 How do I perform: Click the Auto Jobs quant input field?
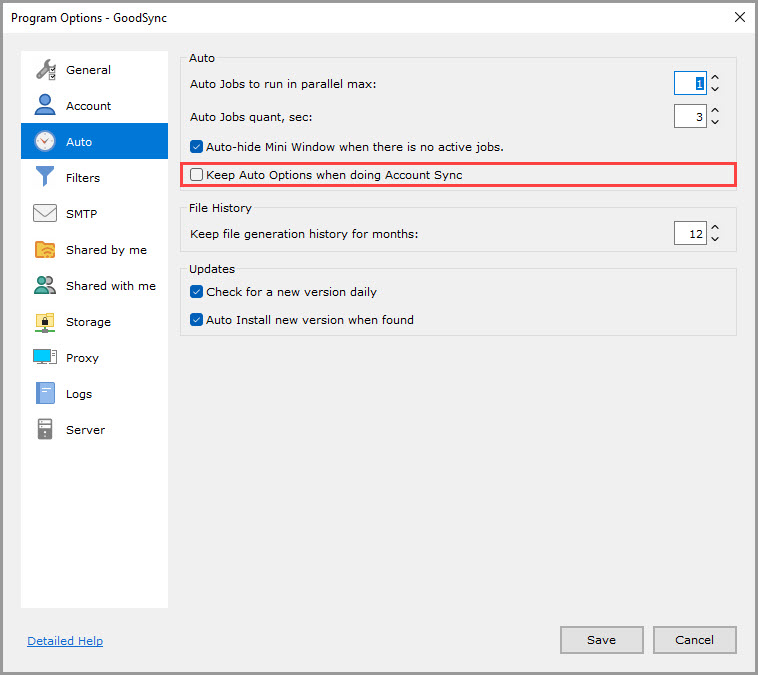[x=690, y=116]
